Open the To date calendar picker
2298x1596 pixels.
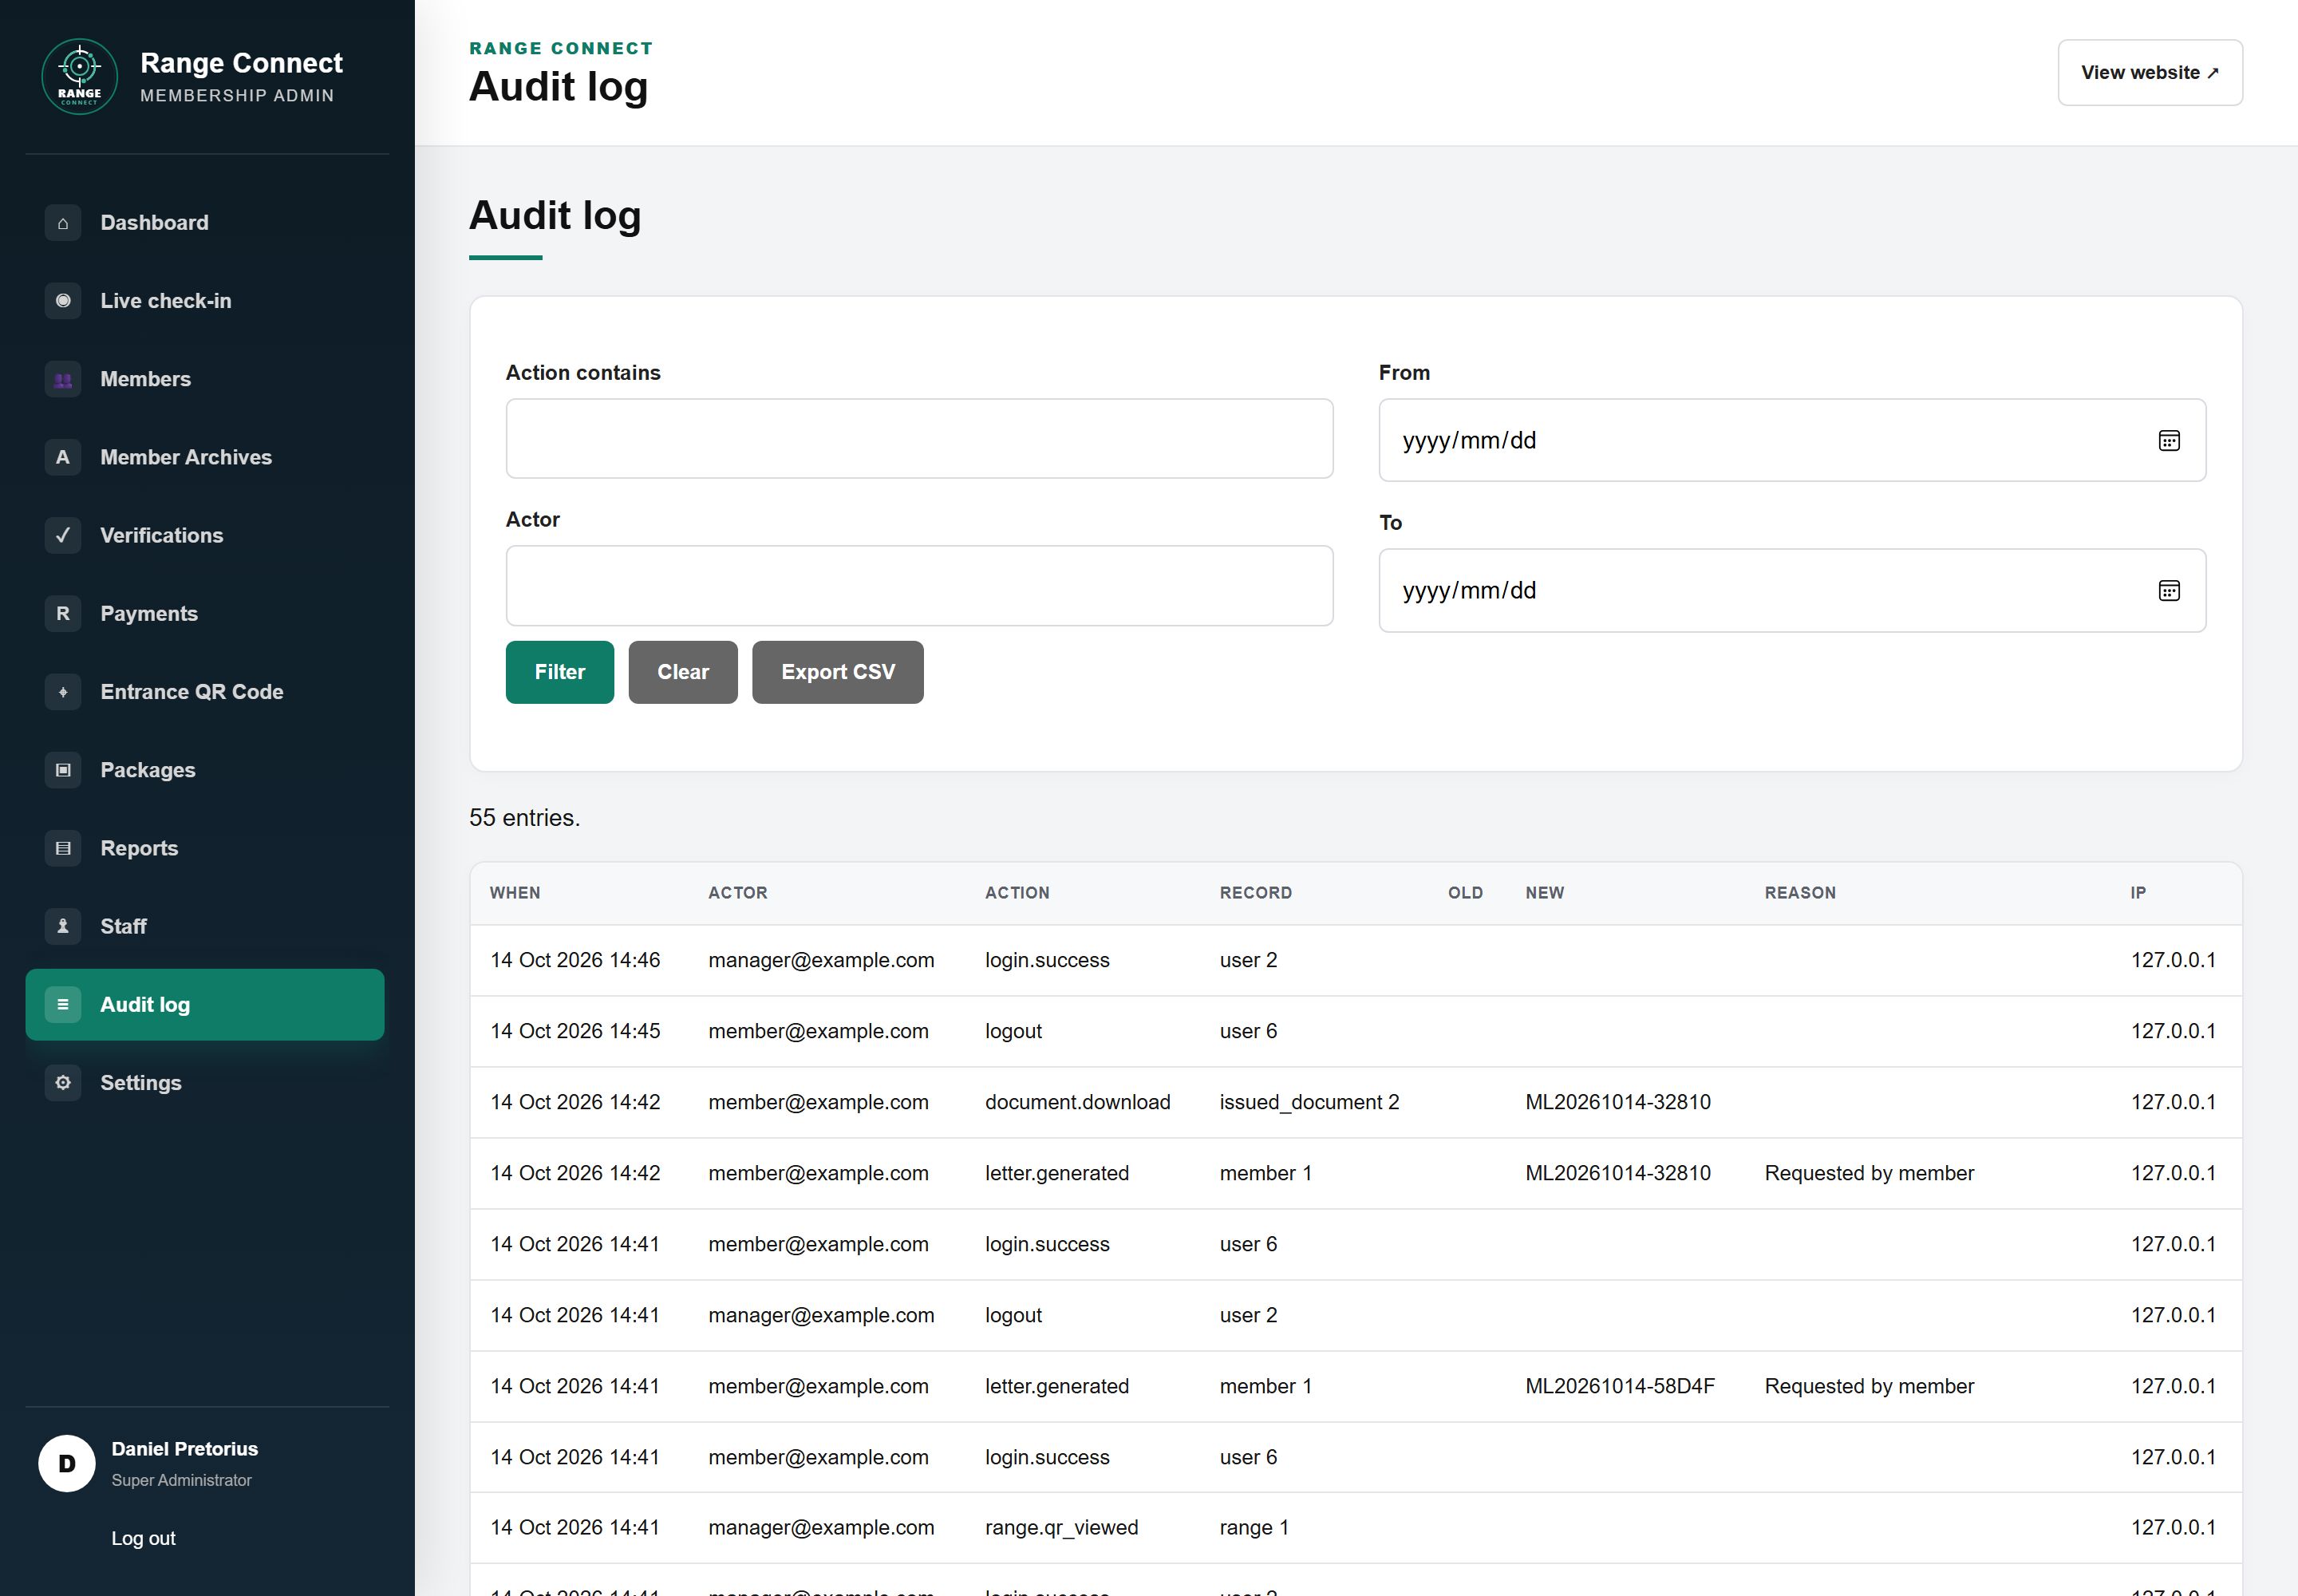click(2168, 591)
